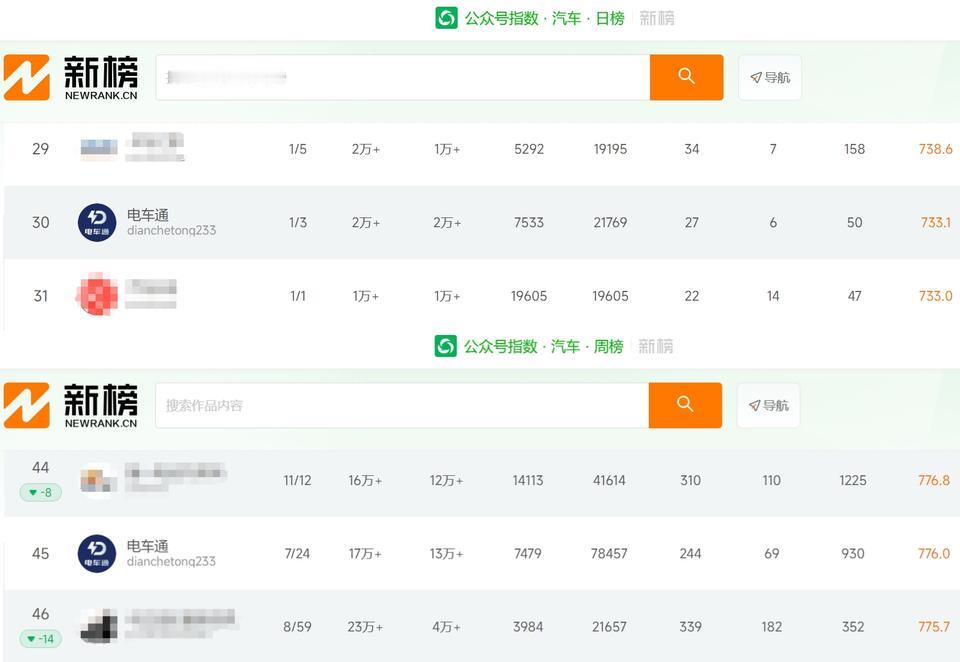This screenshot has height=662, width=960.
Task: Select the 公众号指数·汽车·周榜 title
Action: point(544,347)
